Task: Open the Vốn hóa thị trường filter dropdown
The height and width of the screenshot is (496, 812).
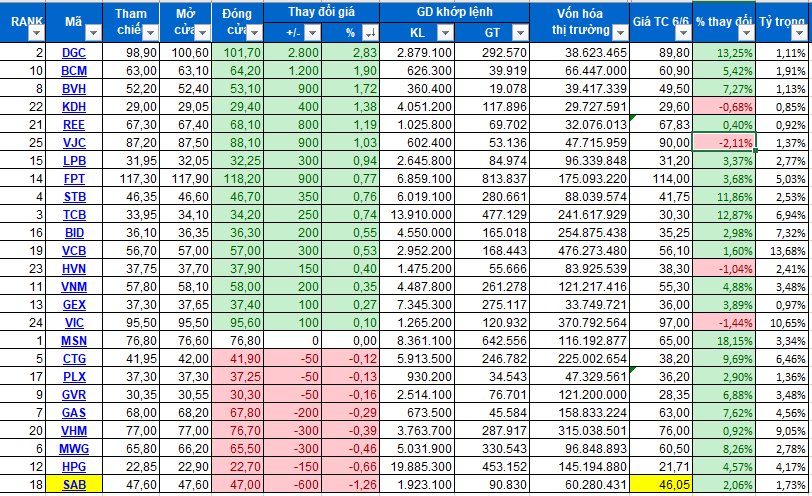Action: pos(620,33)
